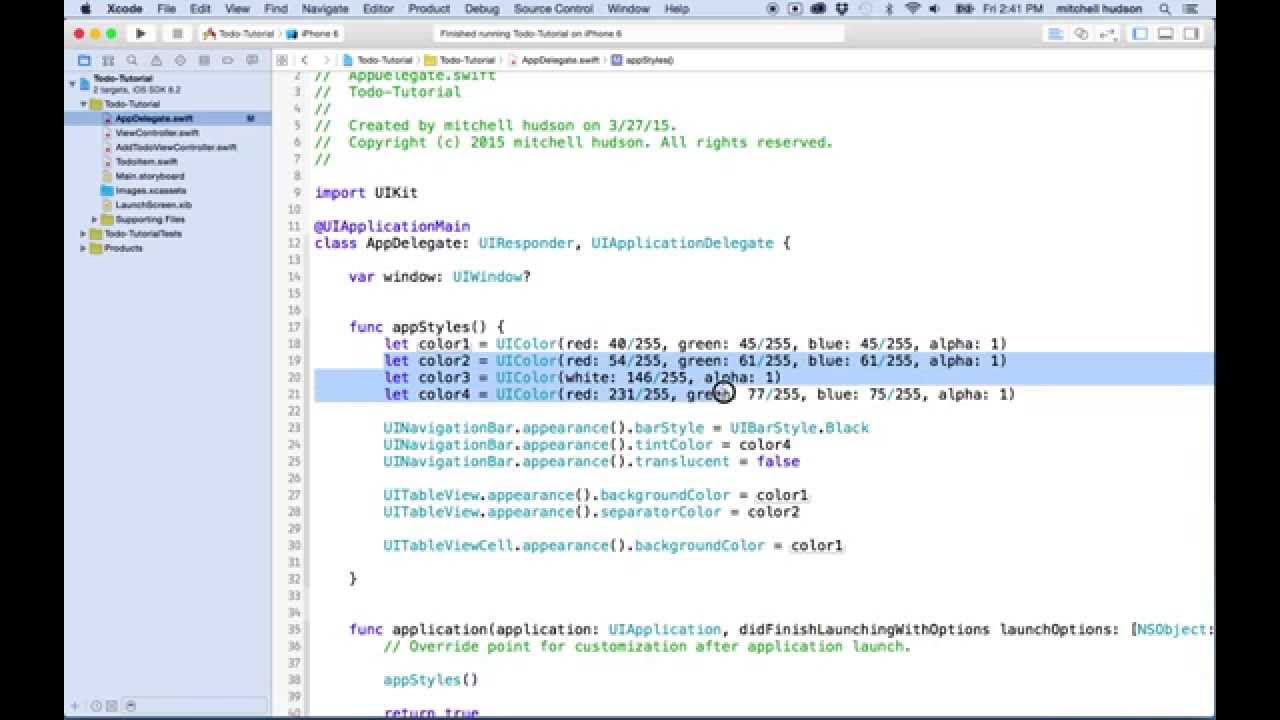
Task: Toggle the Debug area visibility
Action: coord(1165,34)
